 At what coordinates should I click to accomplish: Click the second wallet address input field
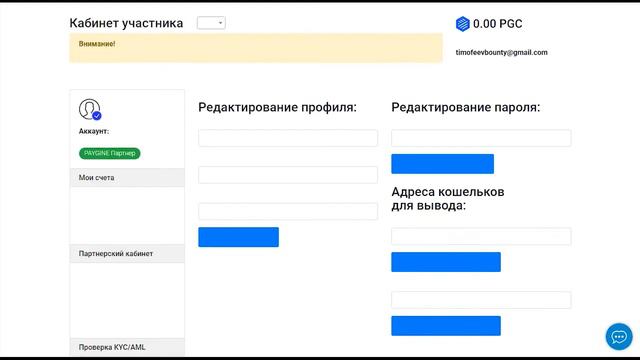pos(481,300)
